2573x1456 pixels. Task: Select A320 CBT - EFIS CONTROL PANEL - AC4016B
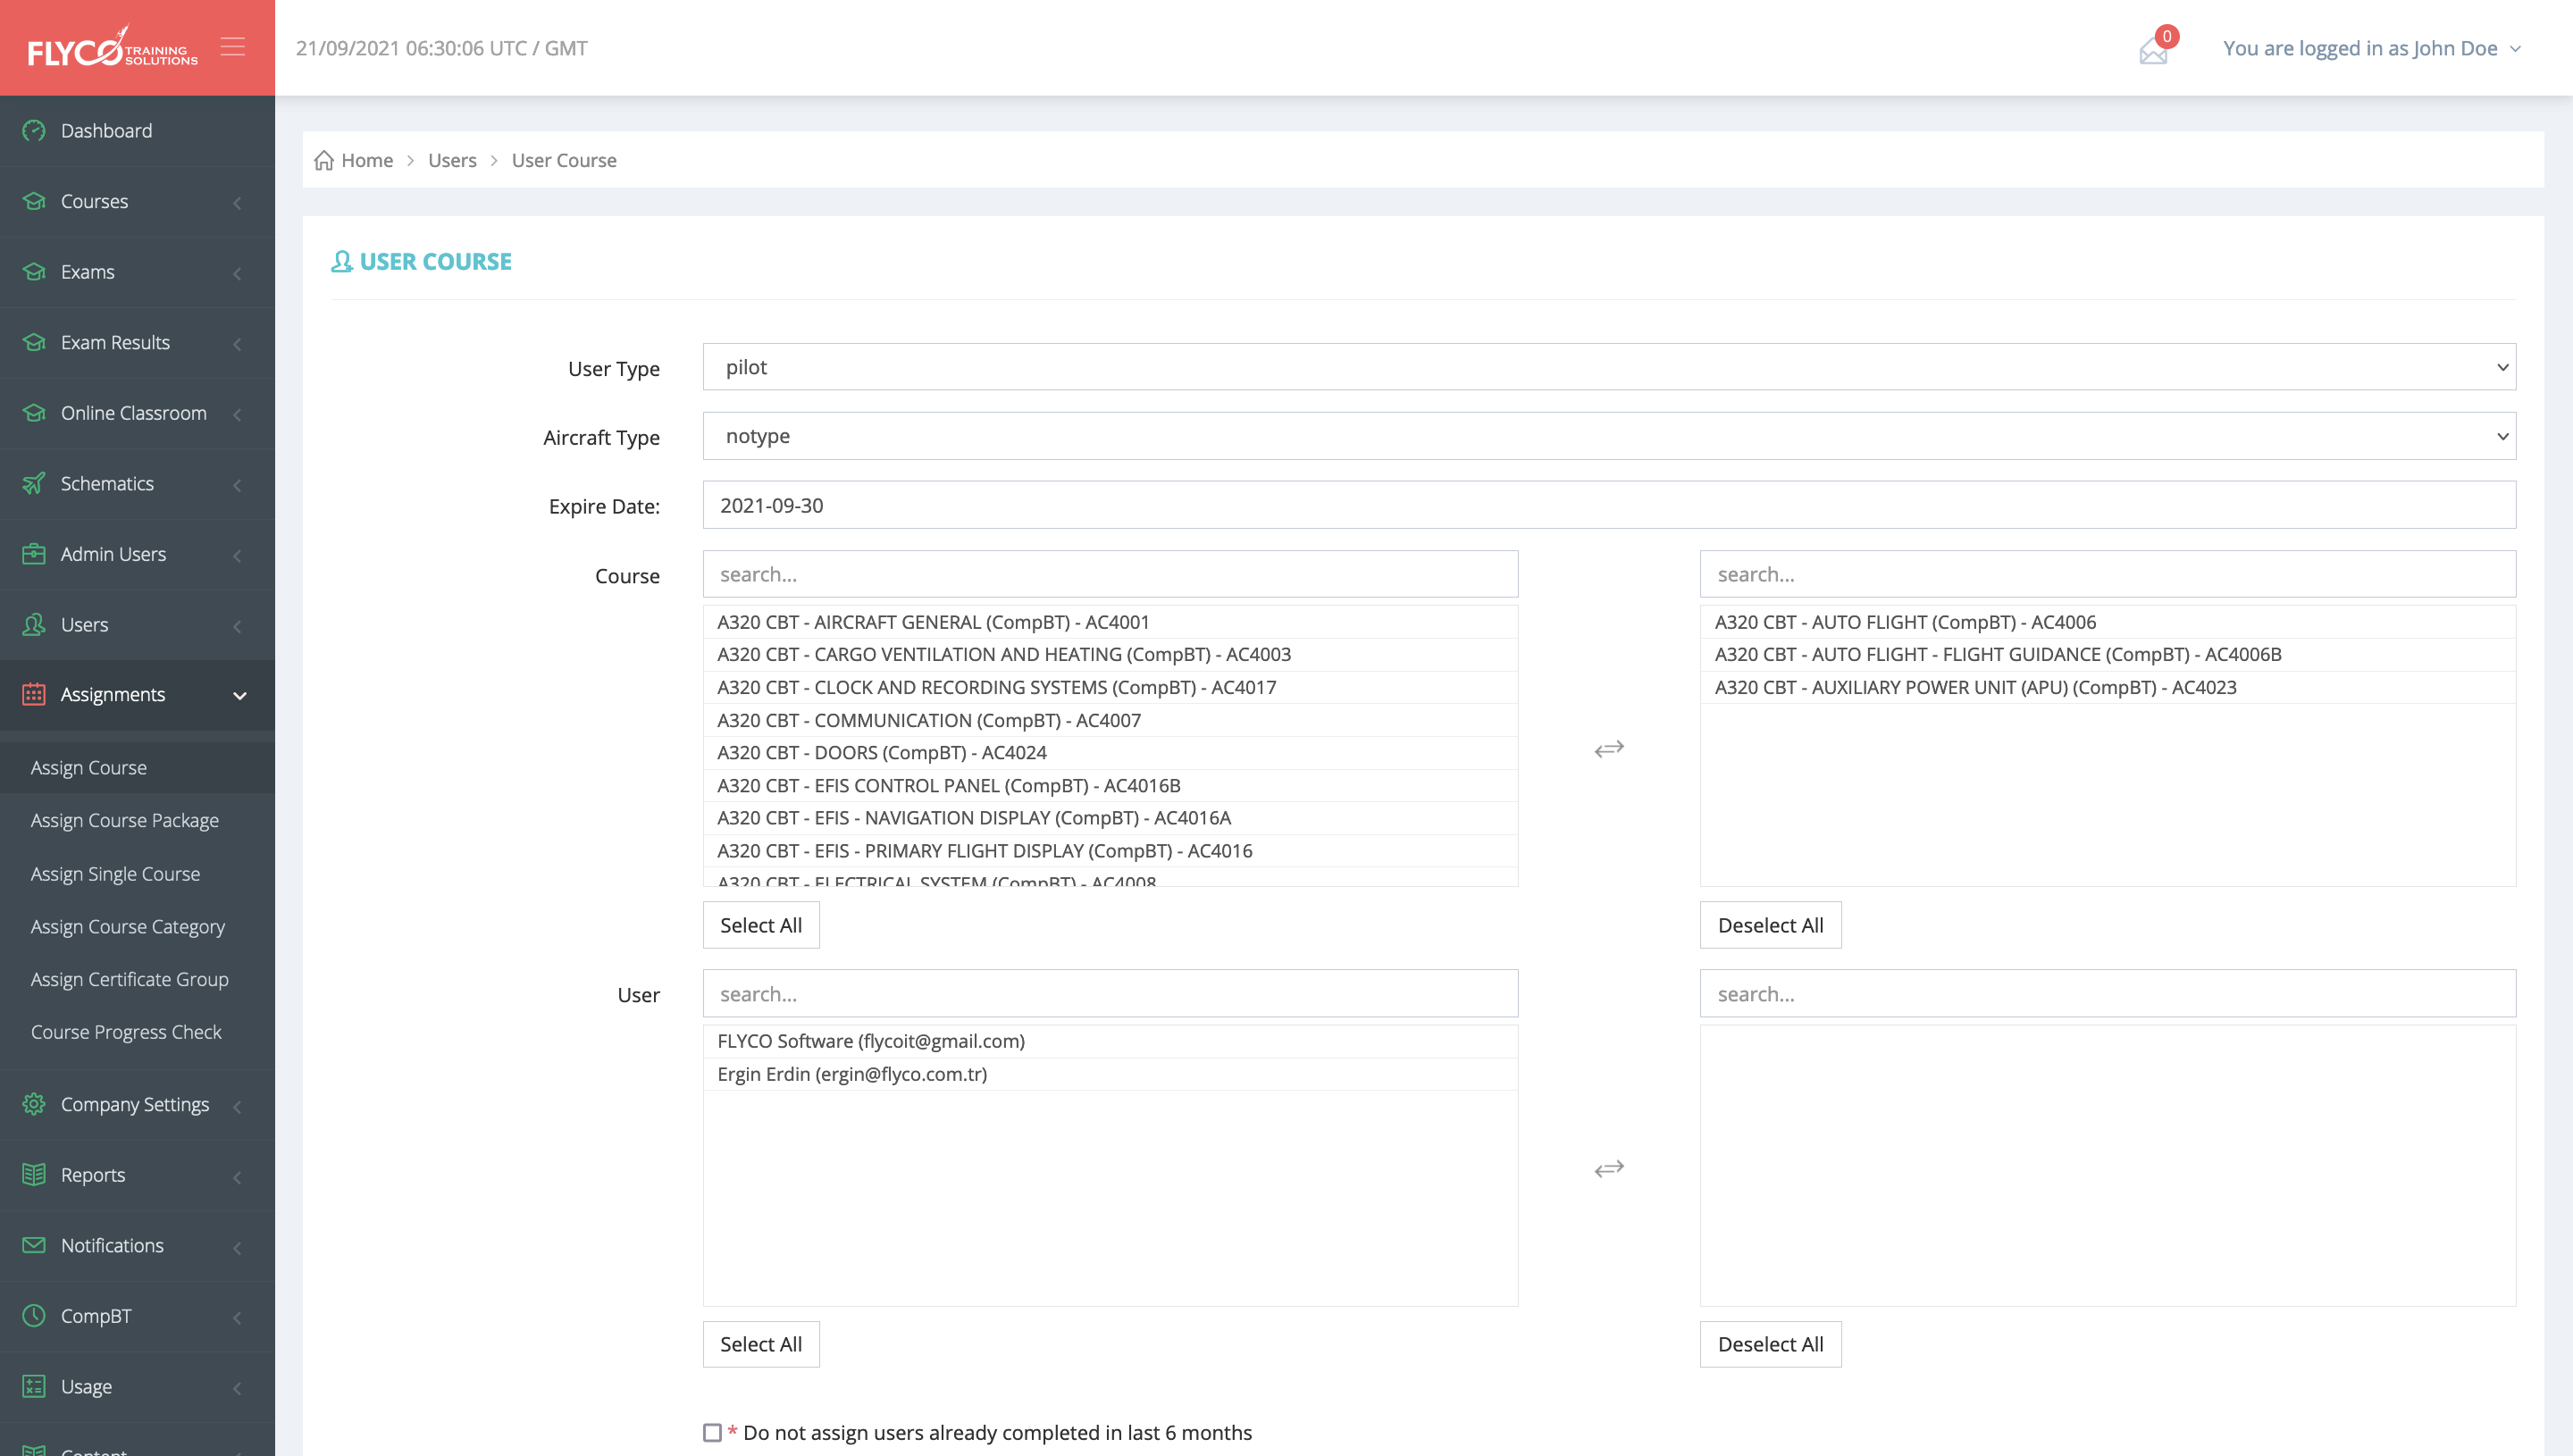pyautogui.click(x=1110, y=785)
